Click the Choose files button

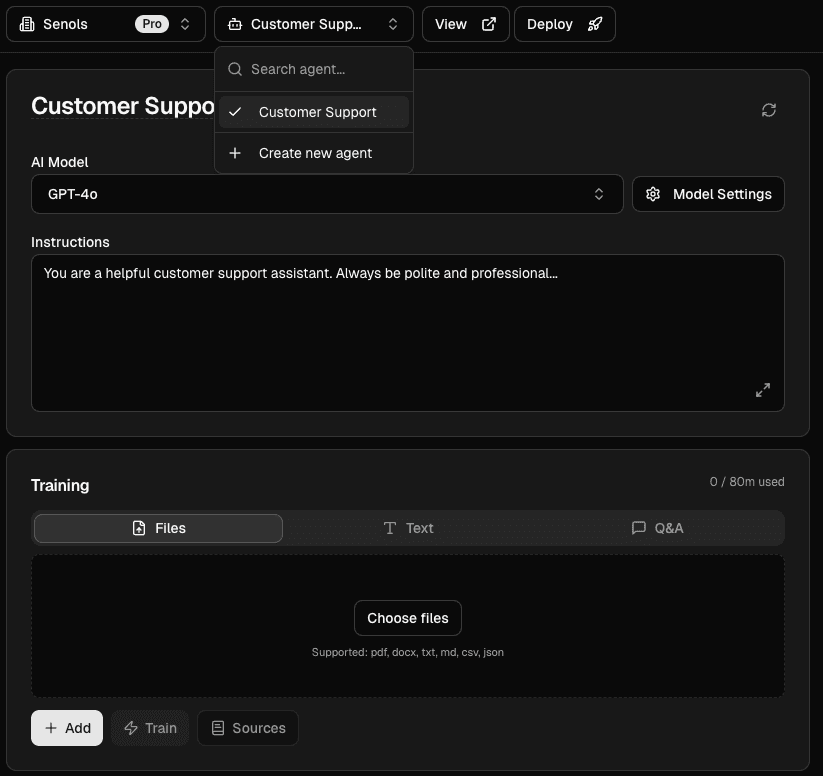tap(407, 618)
